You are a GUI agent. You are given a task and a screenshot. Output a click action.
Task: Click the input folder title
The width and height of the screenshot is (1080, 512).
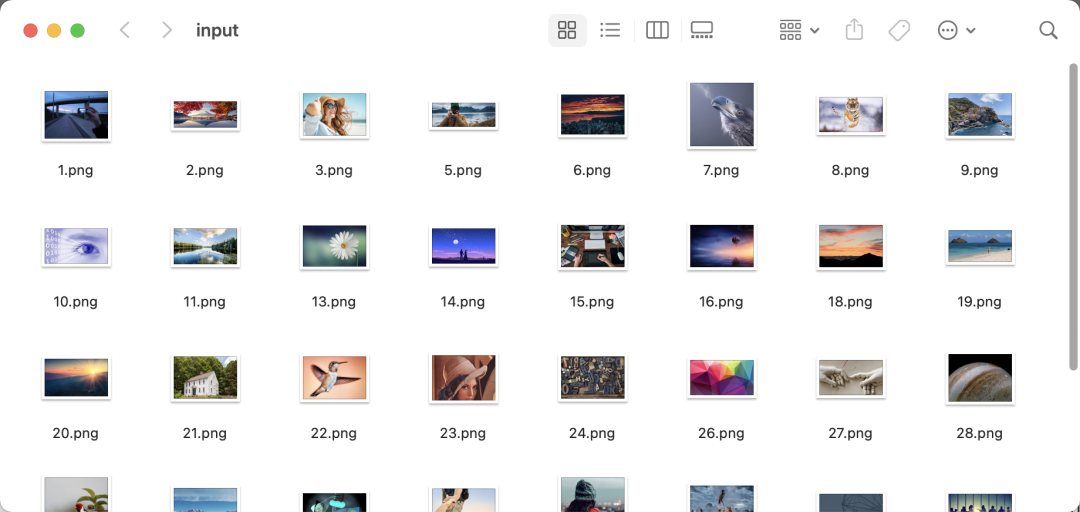pyautogui.click(x=218, y=30)
